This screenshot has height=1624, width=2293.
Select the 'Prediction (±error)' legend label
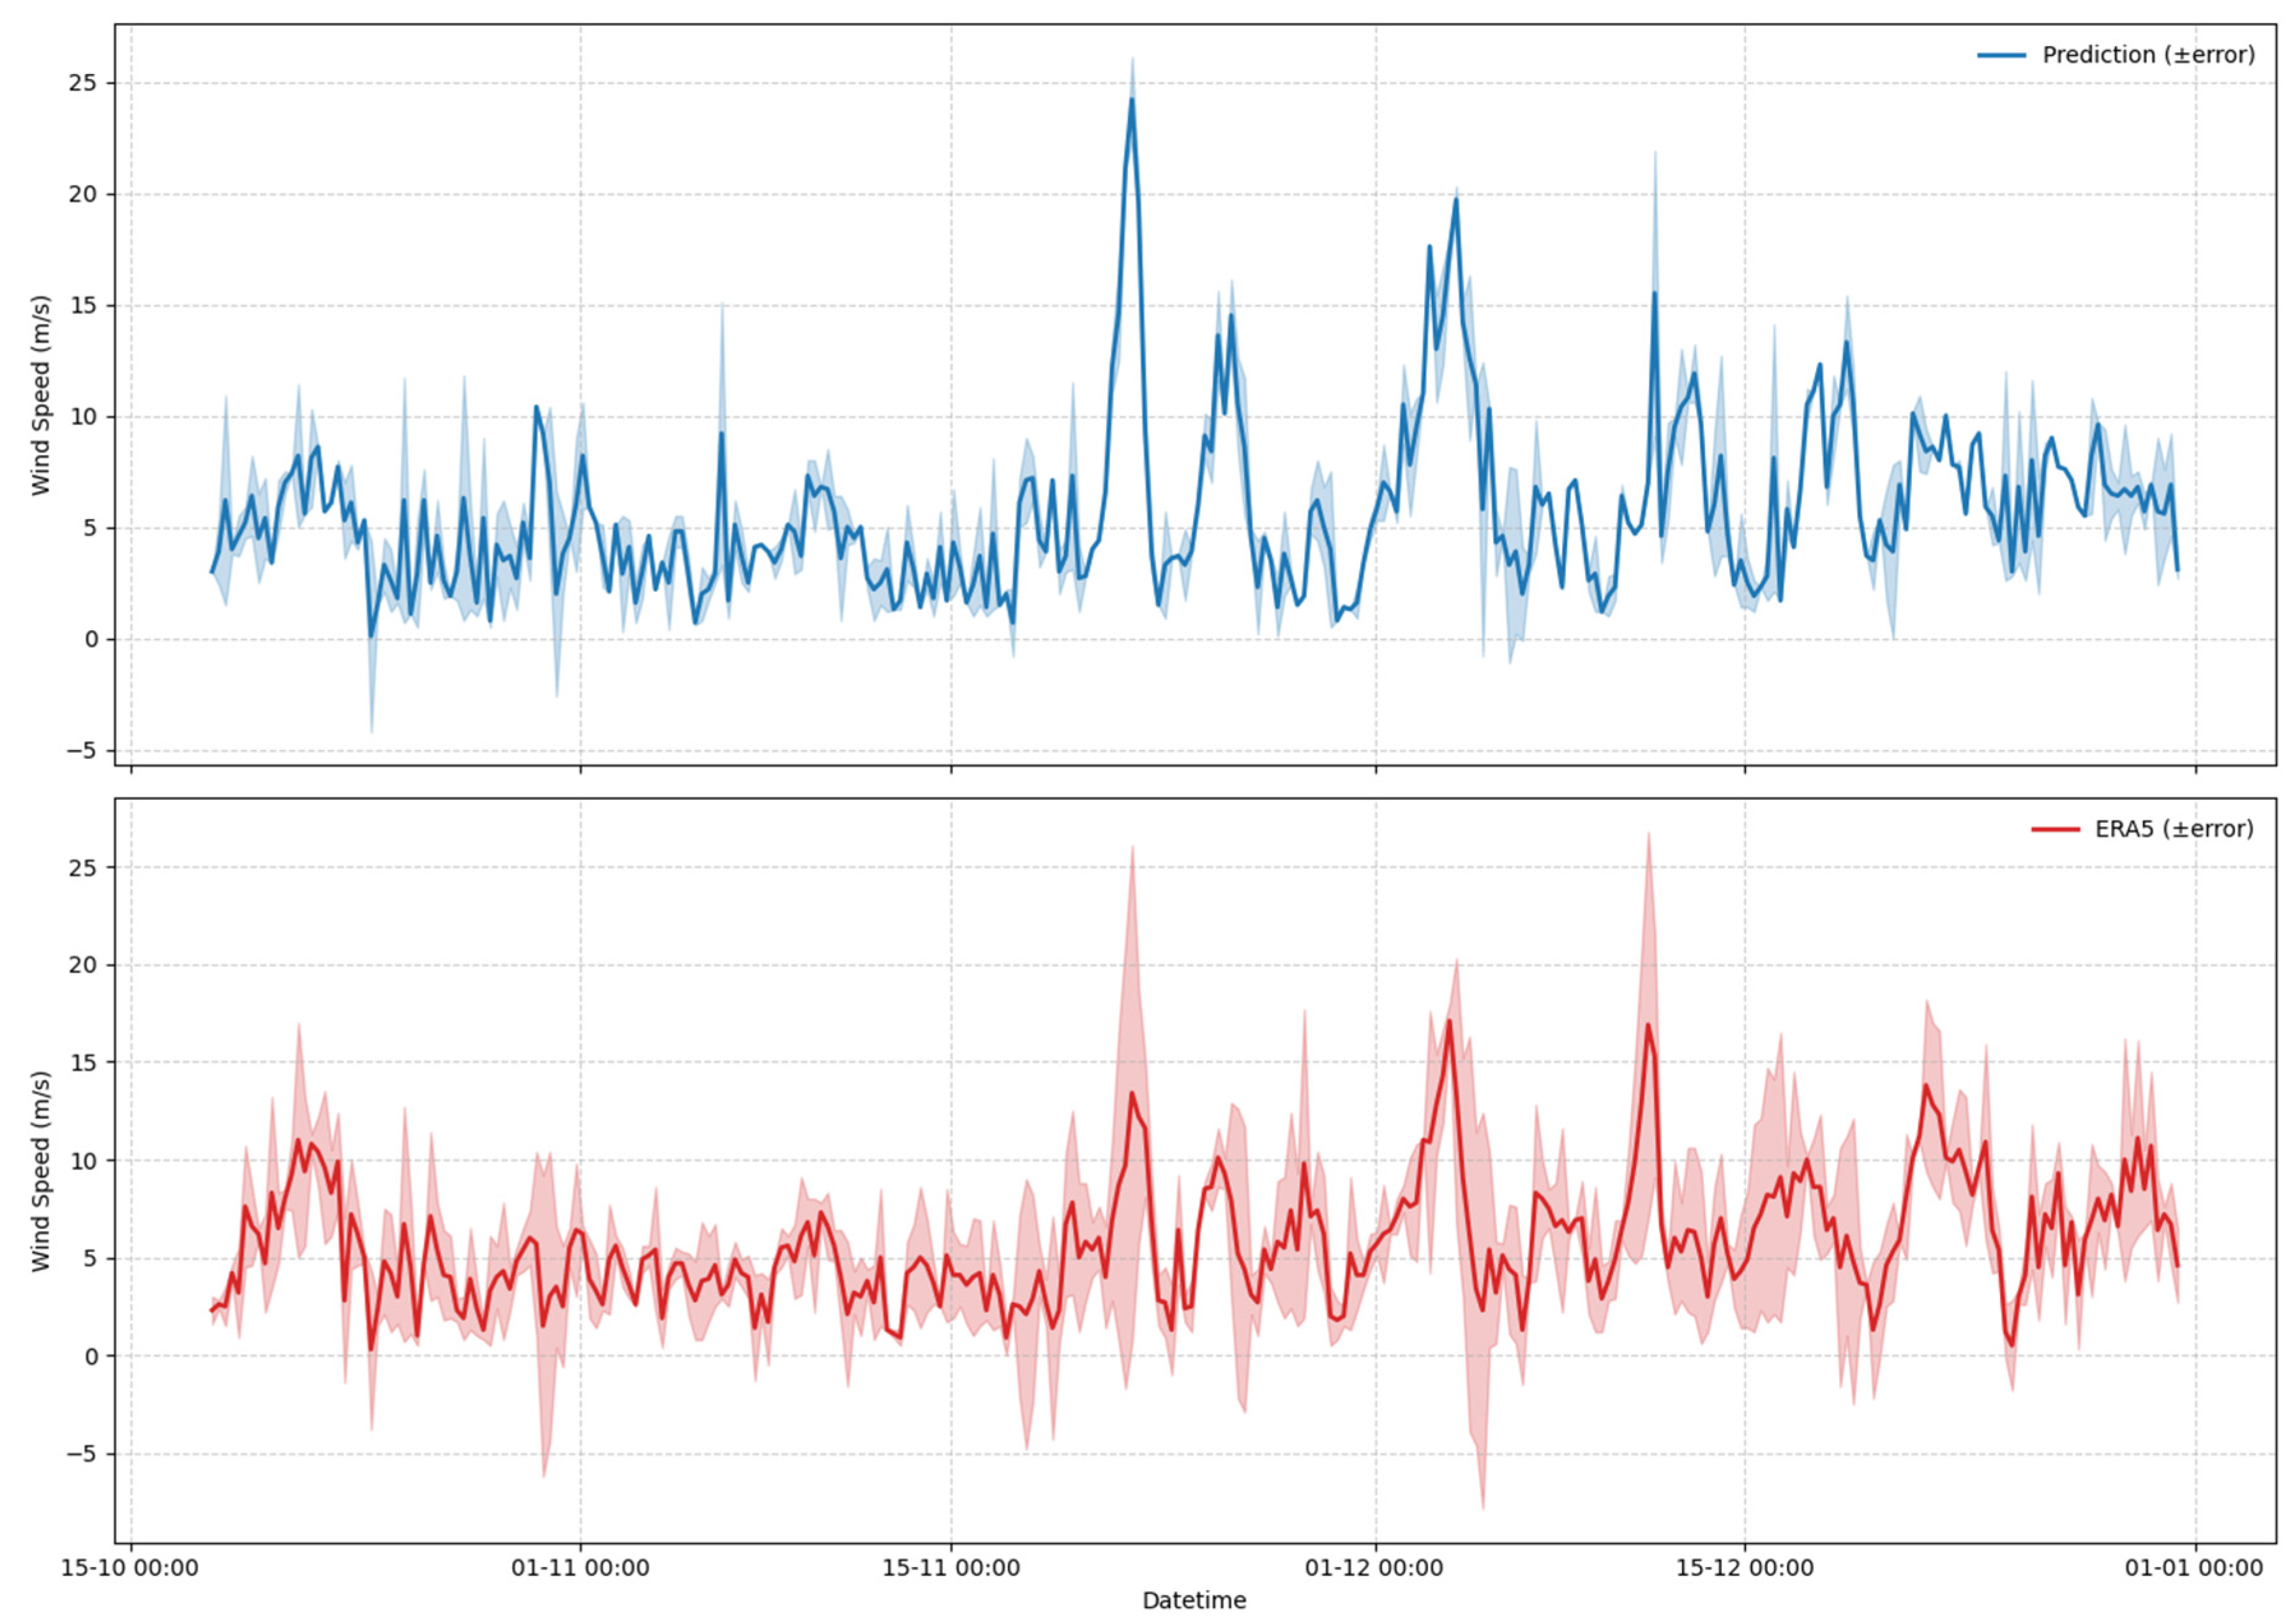tap(2148, 55)
